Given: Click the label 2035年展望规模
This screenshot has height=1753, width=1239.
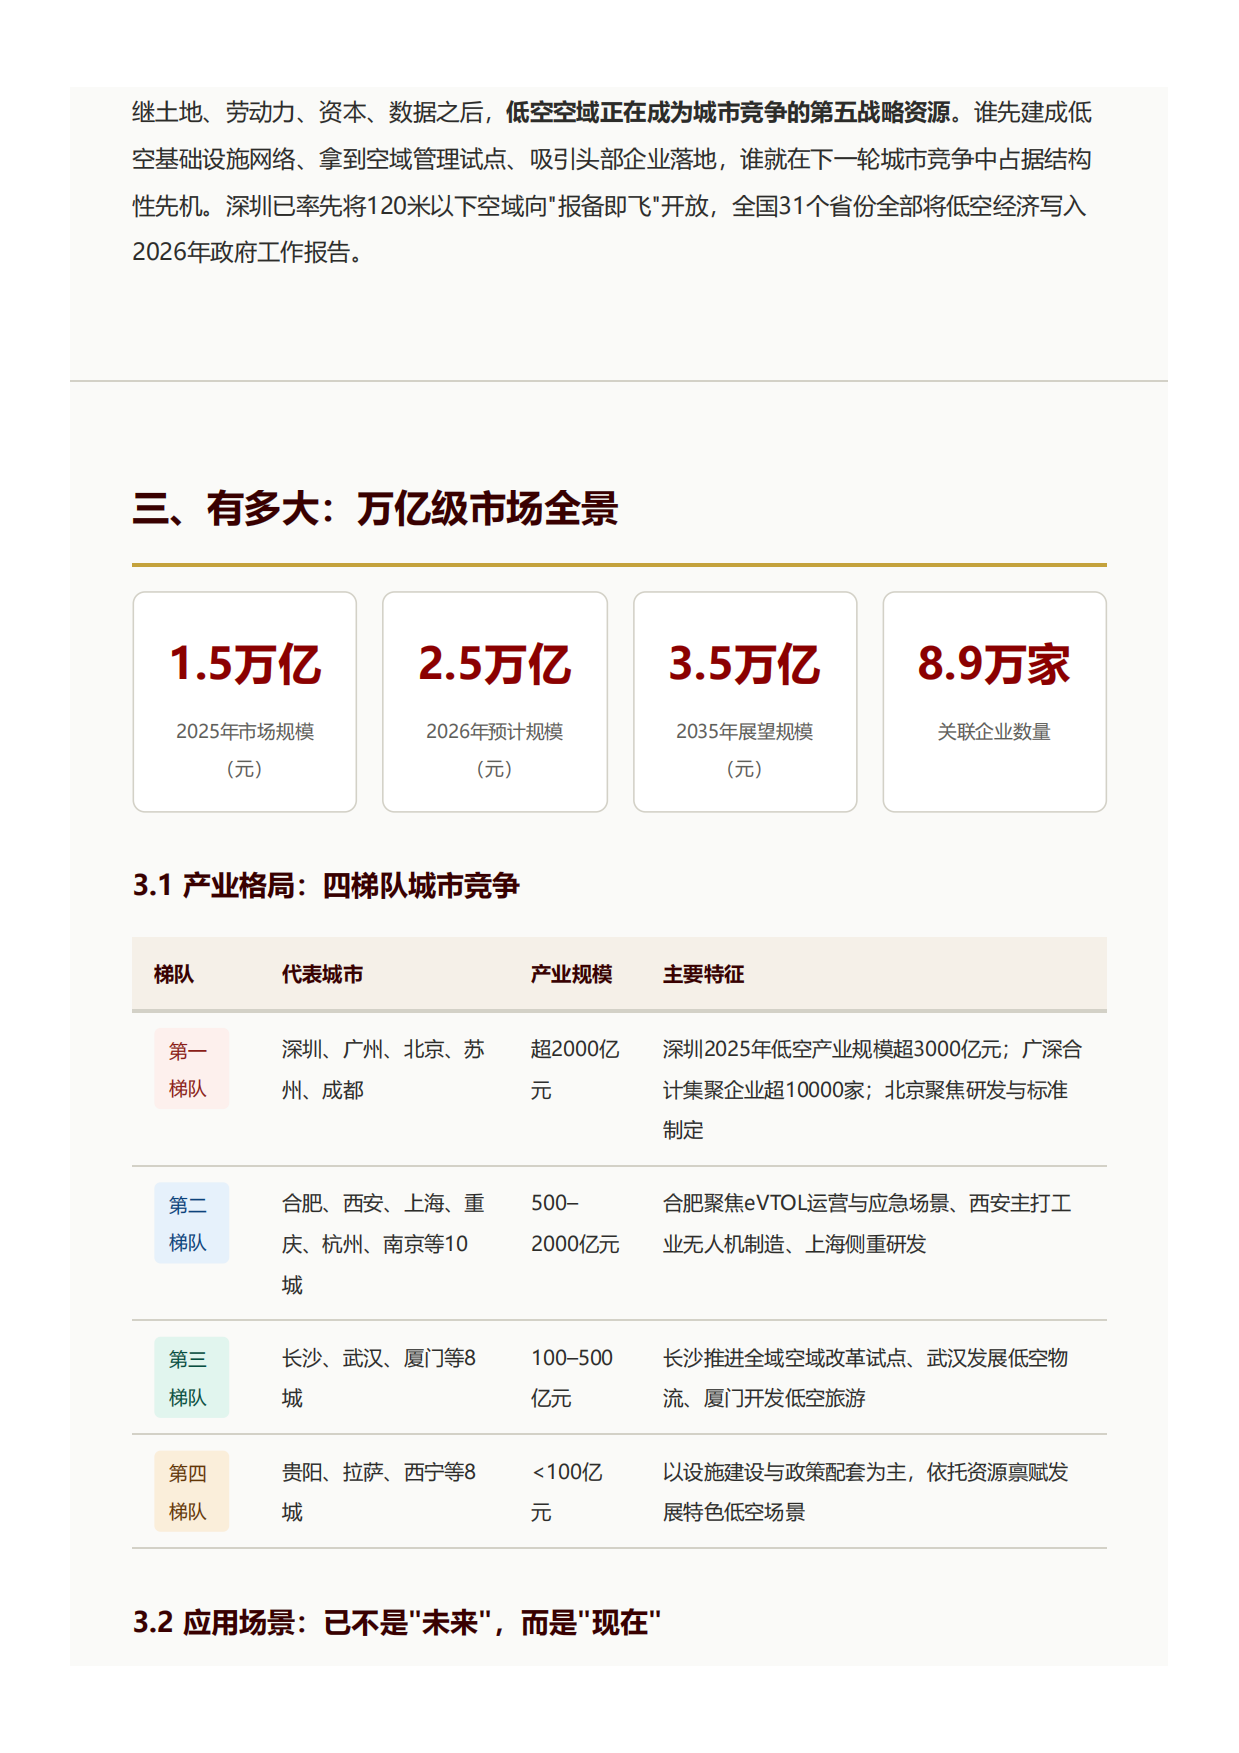Looking at the screenshot, I should click(x=744, y=732).
